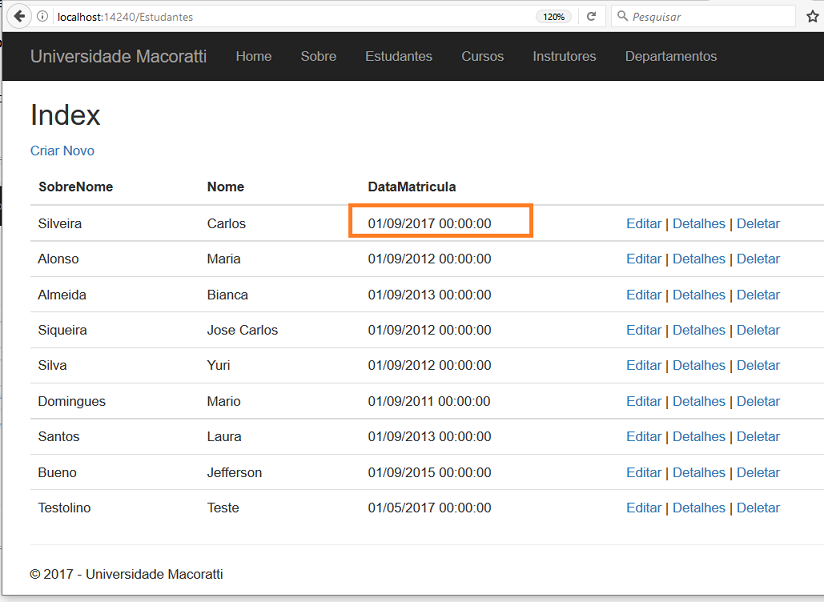The image size is (824, 602).
Task: Open the site information icon
Action: coord(43,16)
